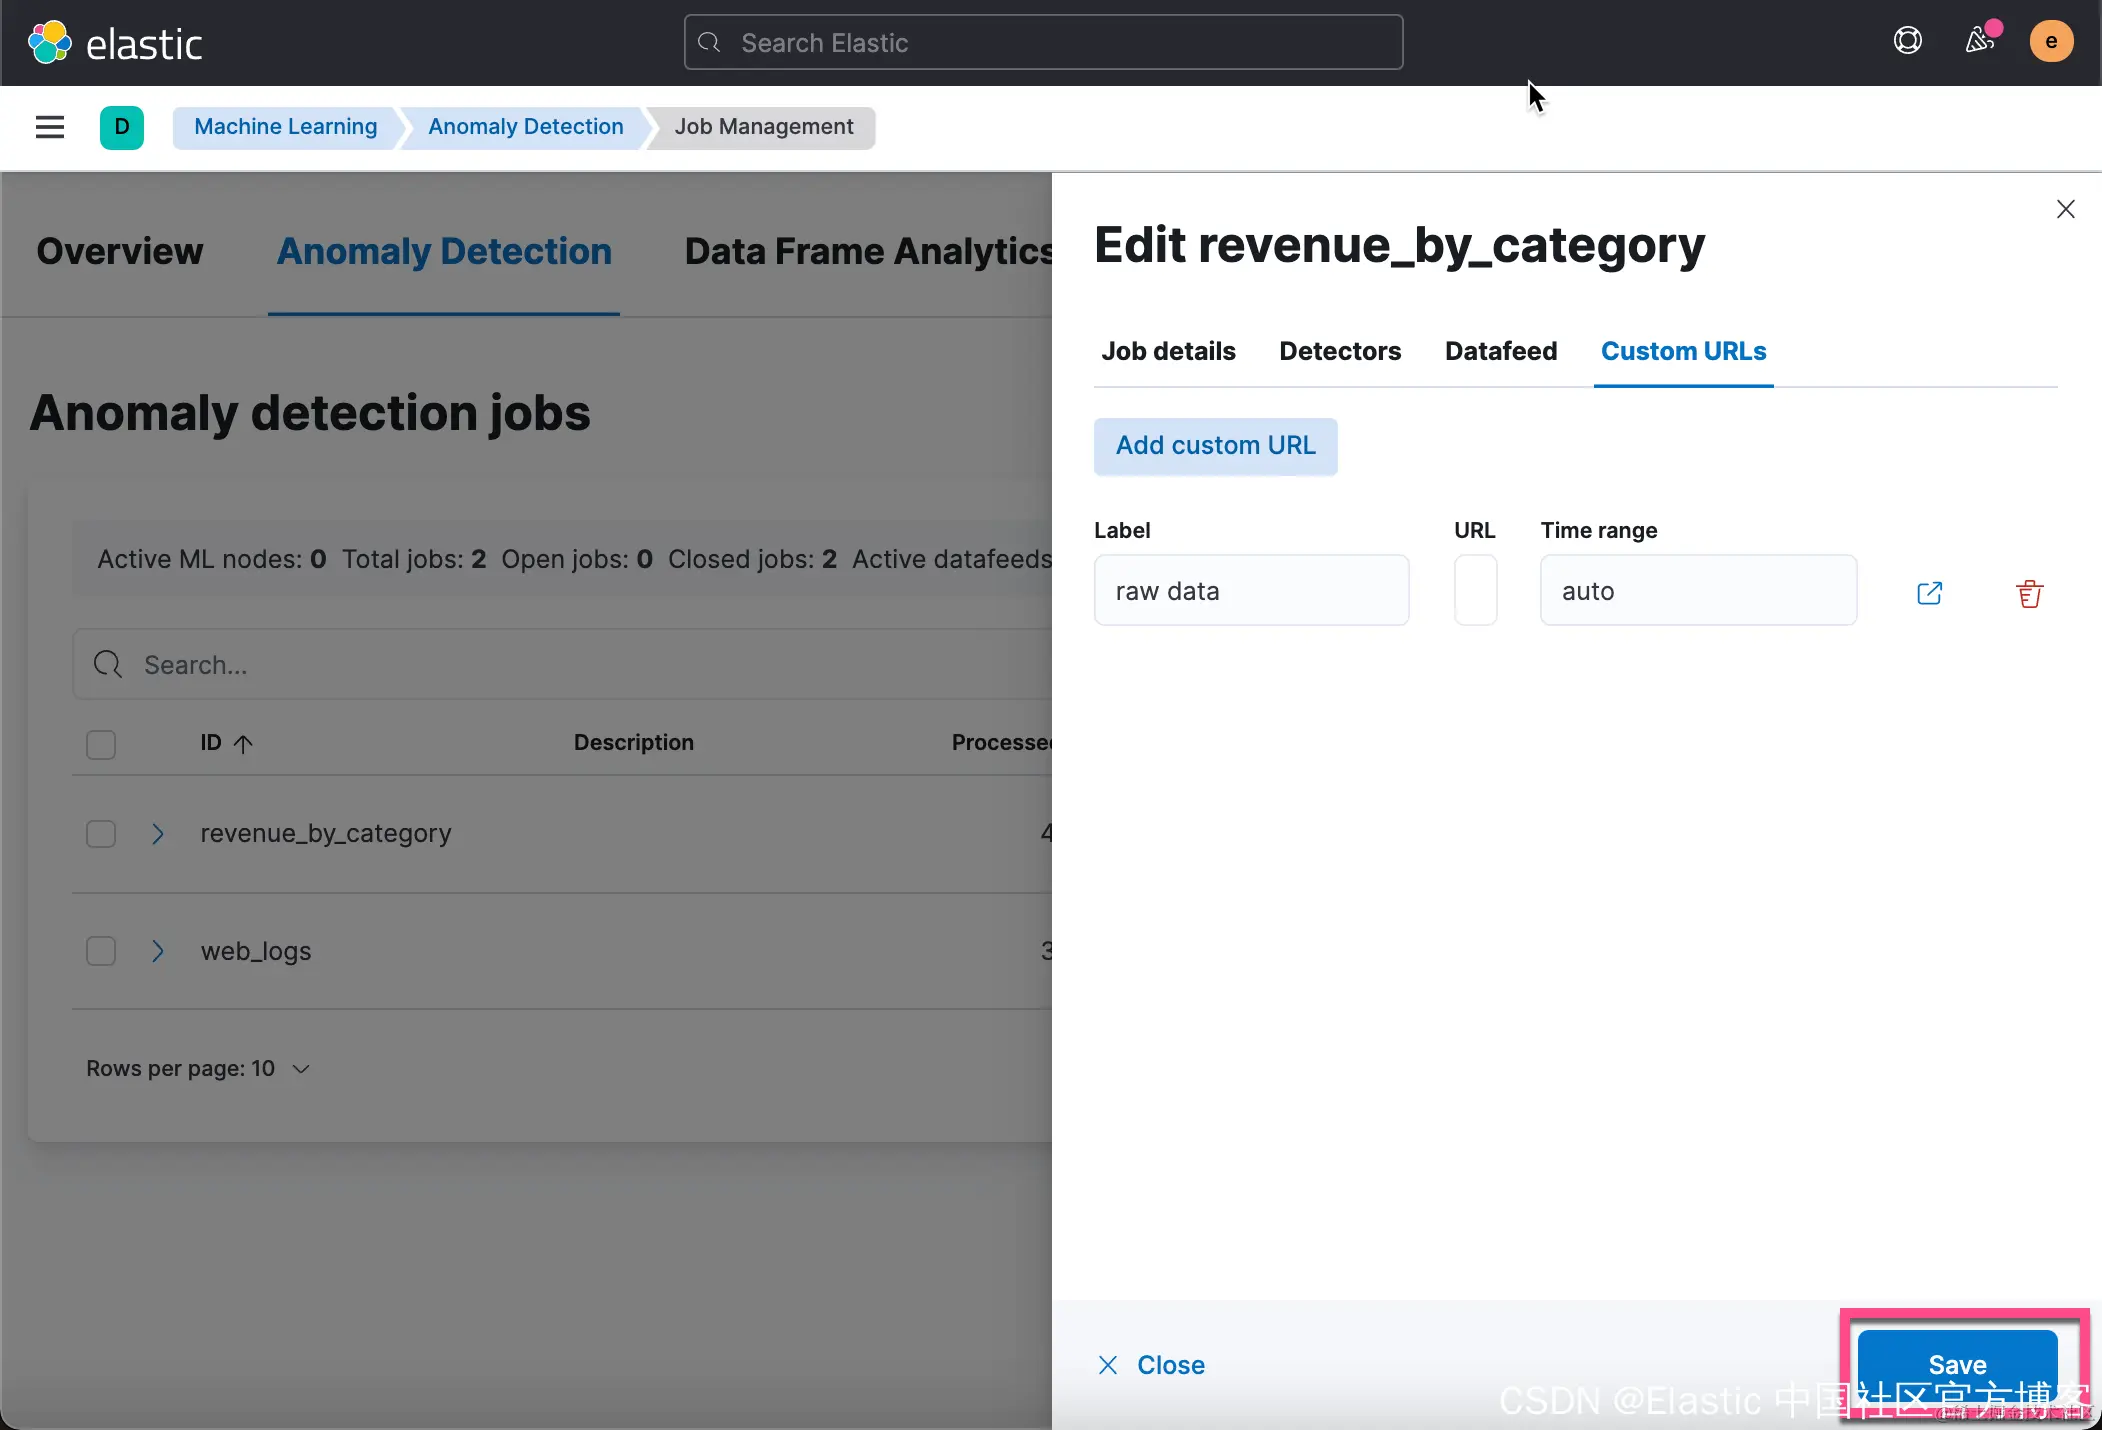Tick the revenue_by_category row checkbox
The height and width of the screenshot is (1430, 2102).
pyautogui.click(x=101, y=833)
